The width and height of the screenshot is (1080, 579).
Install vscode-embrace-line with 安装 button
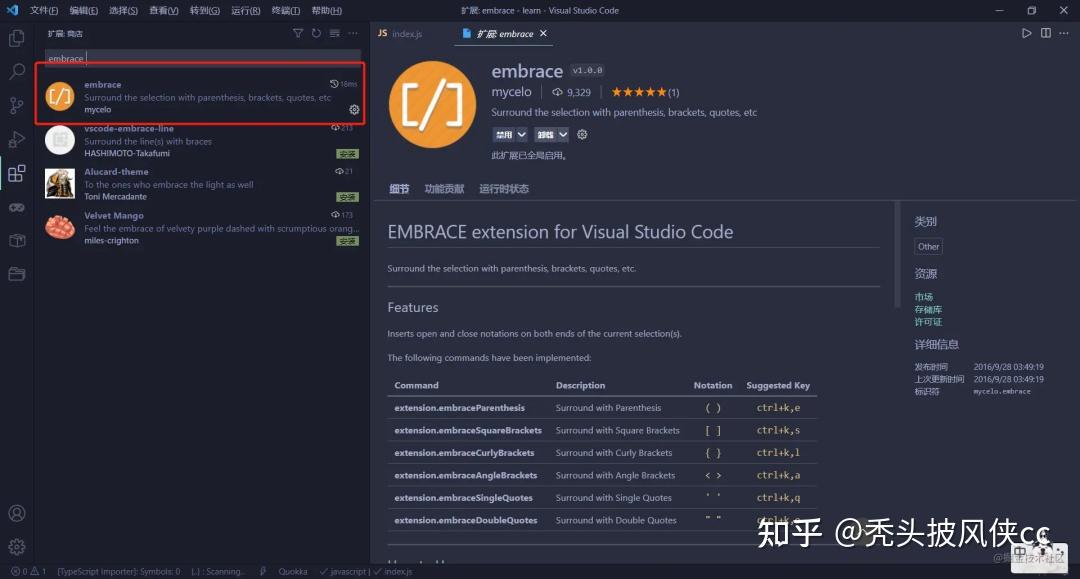click(347, 154)
